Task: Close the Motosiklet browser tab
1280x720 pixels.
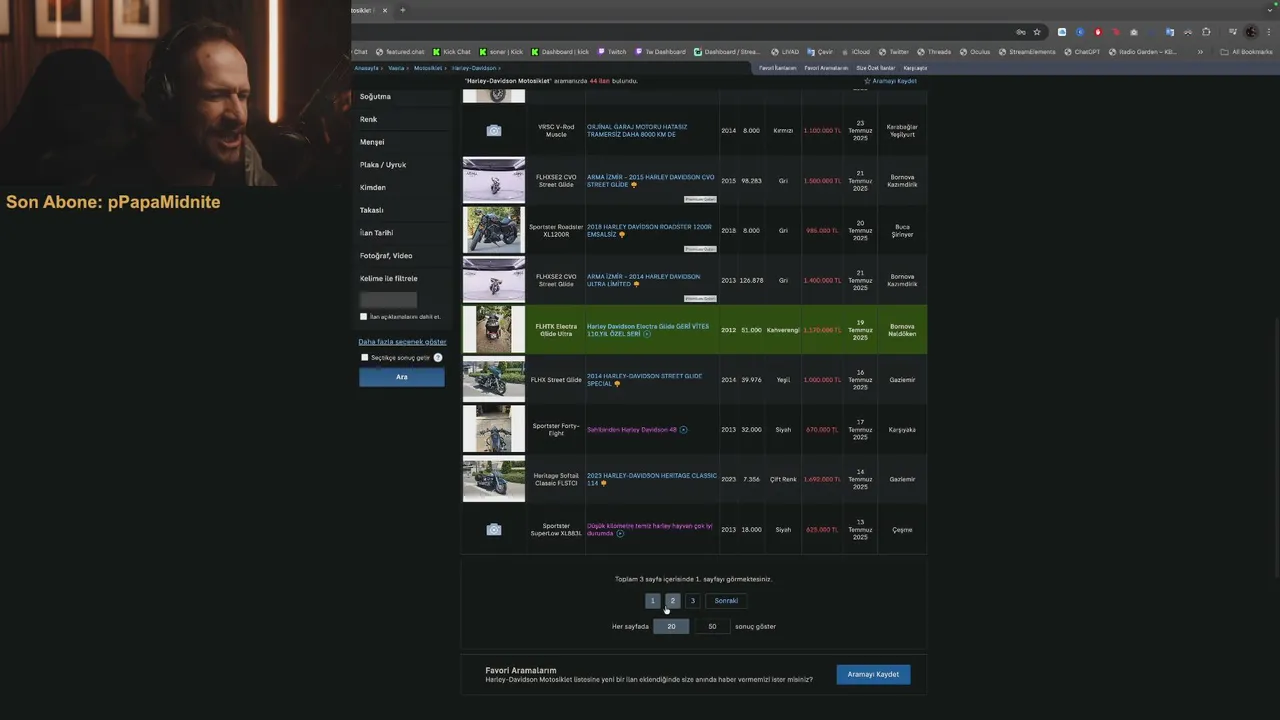Action: [384, 10]
